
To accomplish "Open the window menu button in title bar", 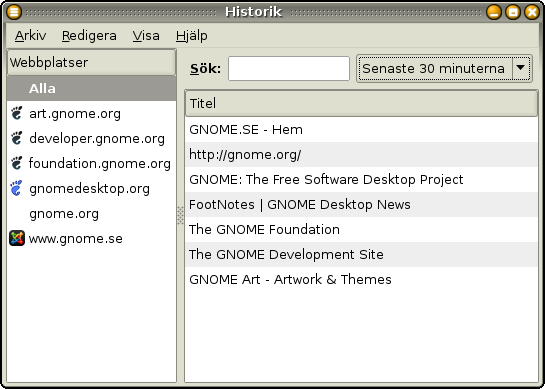I will coord(14,12).
